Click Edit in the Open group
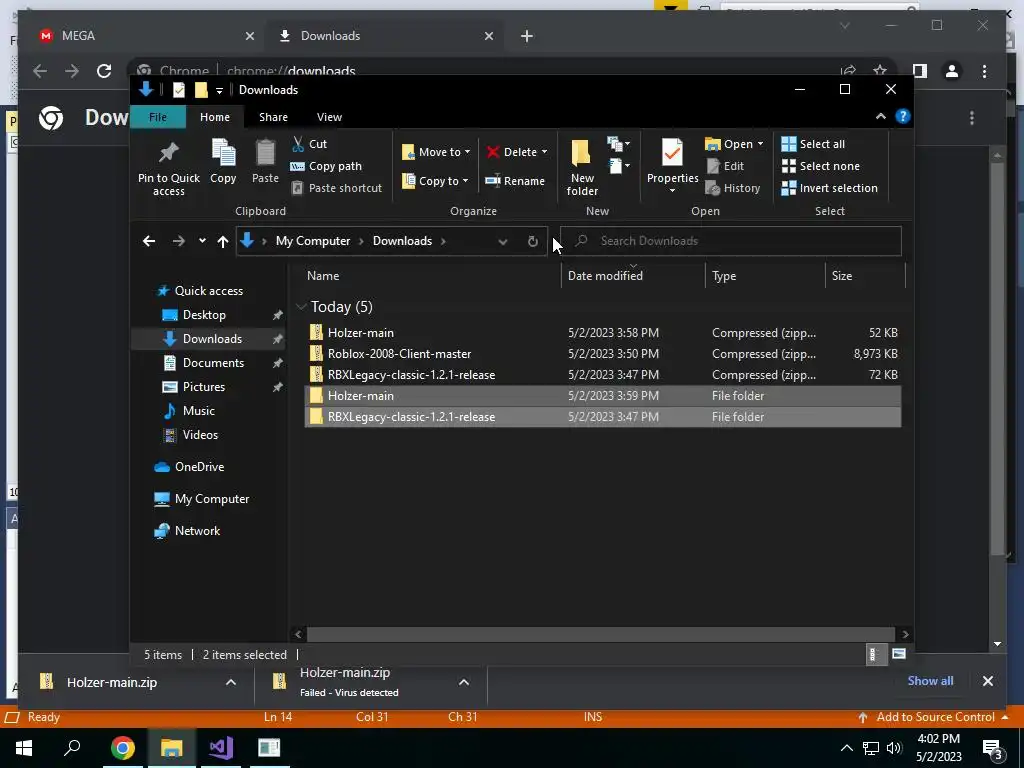This screenshot has height=768, width=1024. pyautogui.click(x=725, y=166)
